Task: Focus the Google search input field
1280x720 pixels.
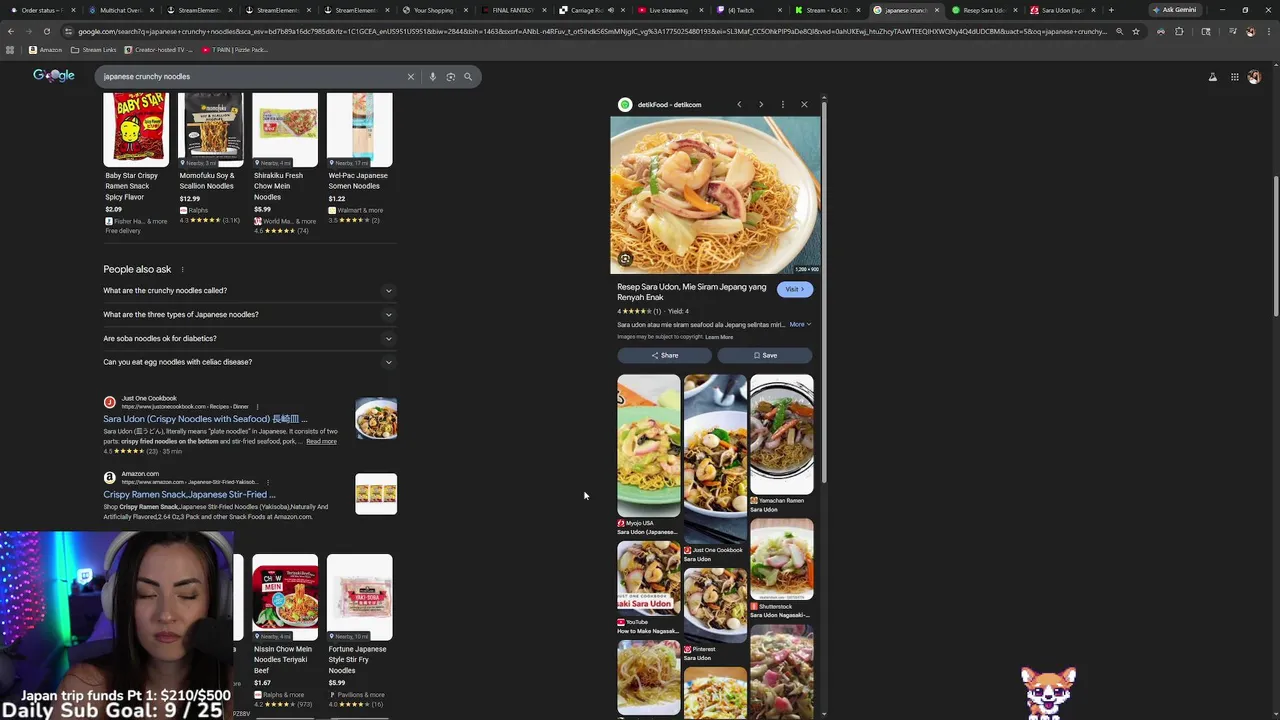Action: coord(250,76)
